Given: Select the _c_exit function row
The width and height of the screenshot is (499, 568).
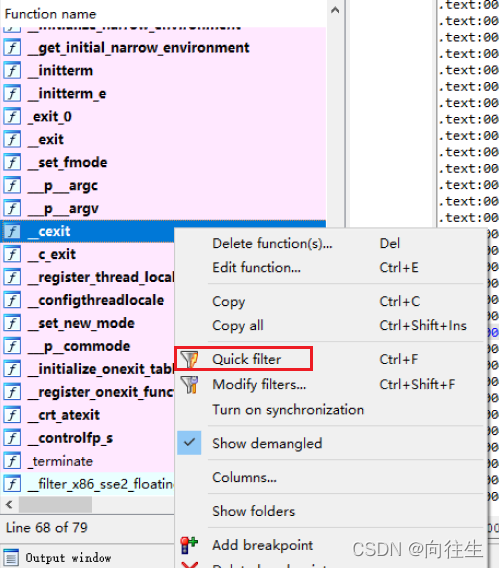Looking at the screenshot, I should 88,254.
